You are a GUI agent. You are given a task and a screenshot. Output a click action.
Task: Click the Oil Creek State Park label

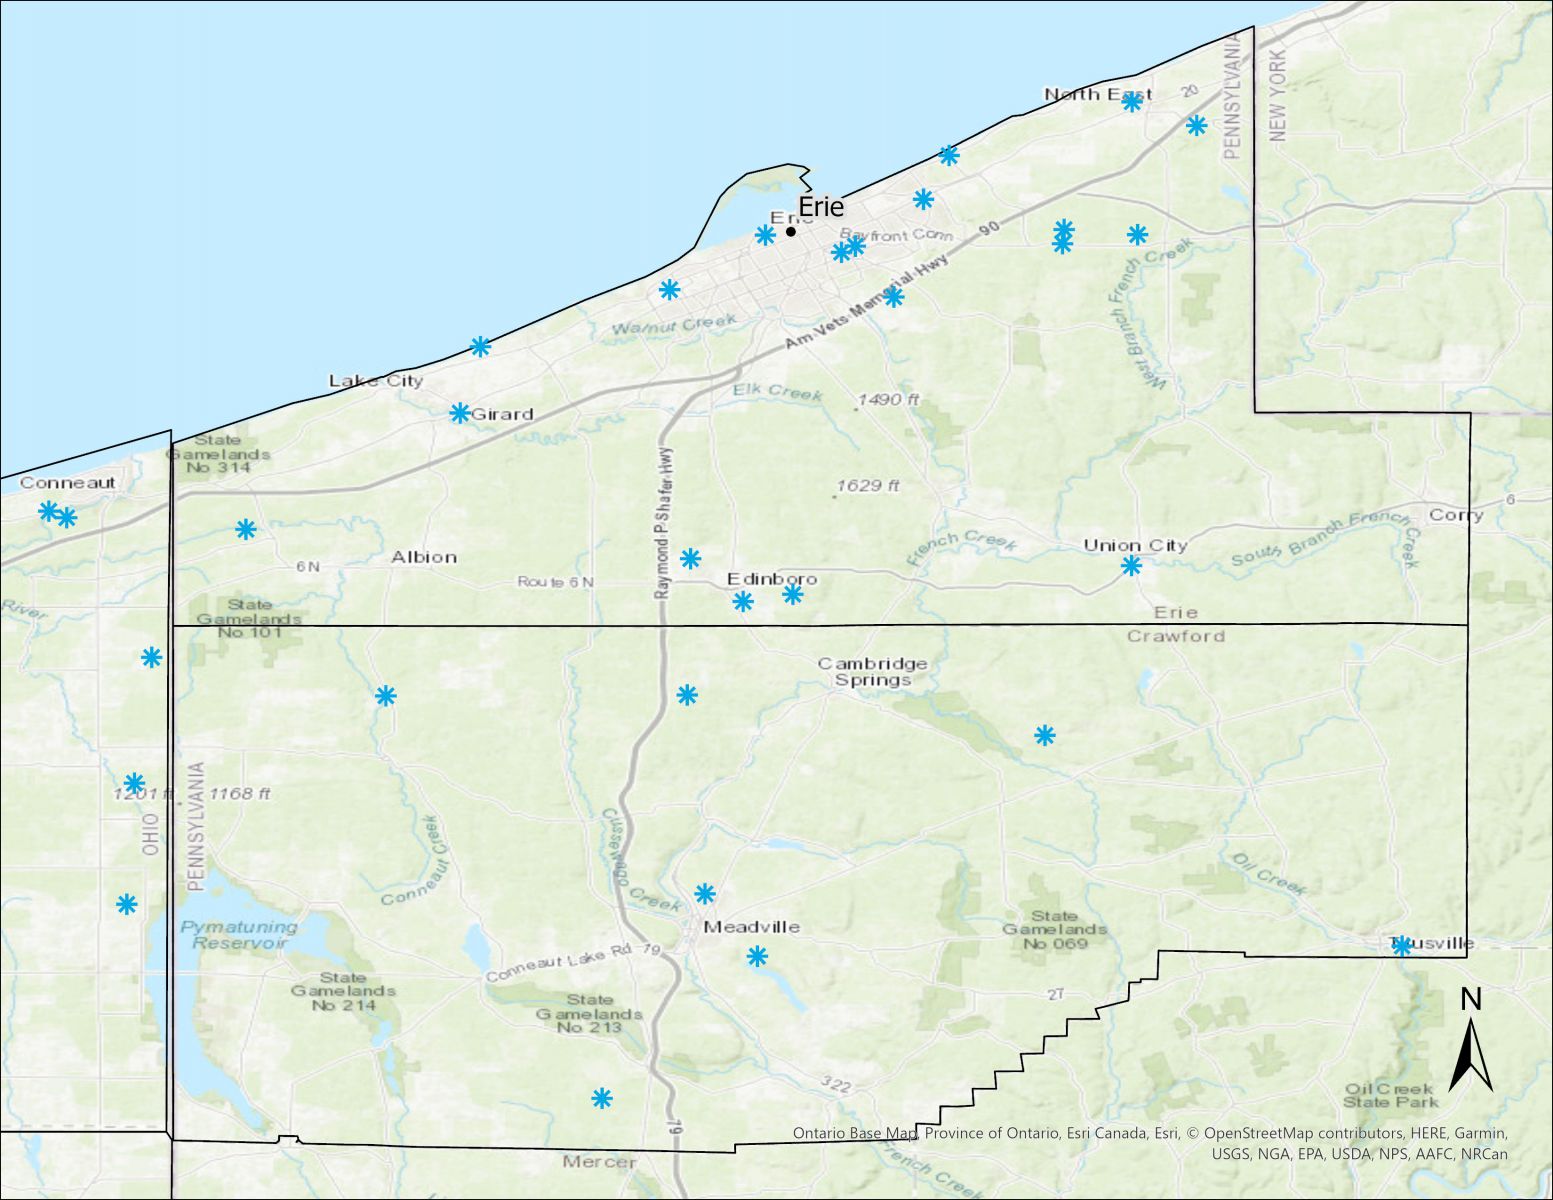click(1390, 1095)
